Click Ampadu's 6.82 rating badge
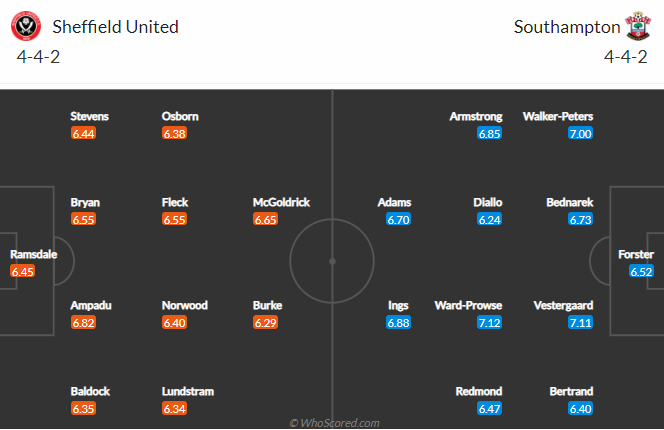Viewport: 664px width, 430px height. [83, 323]
